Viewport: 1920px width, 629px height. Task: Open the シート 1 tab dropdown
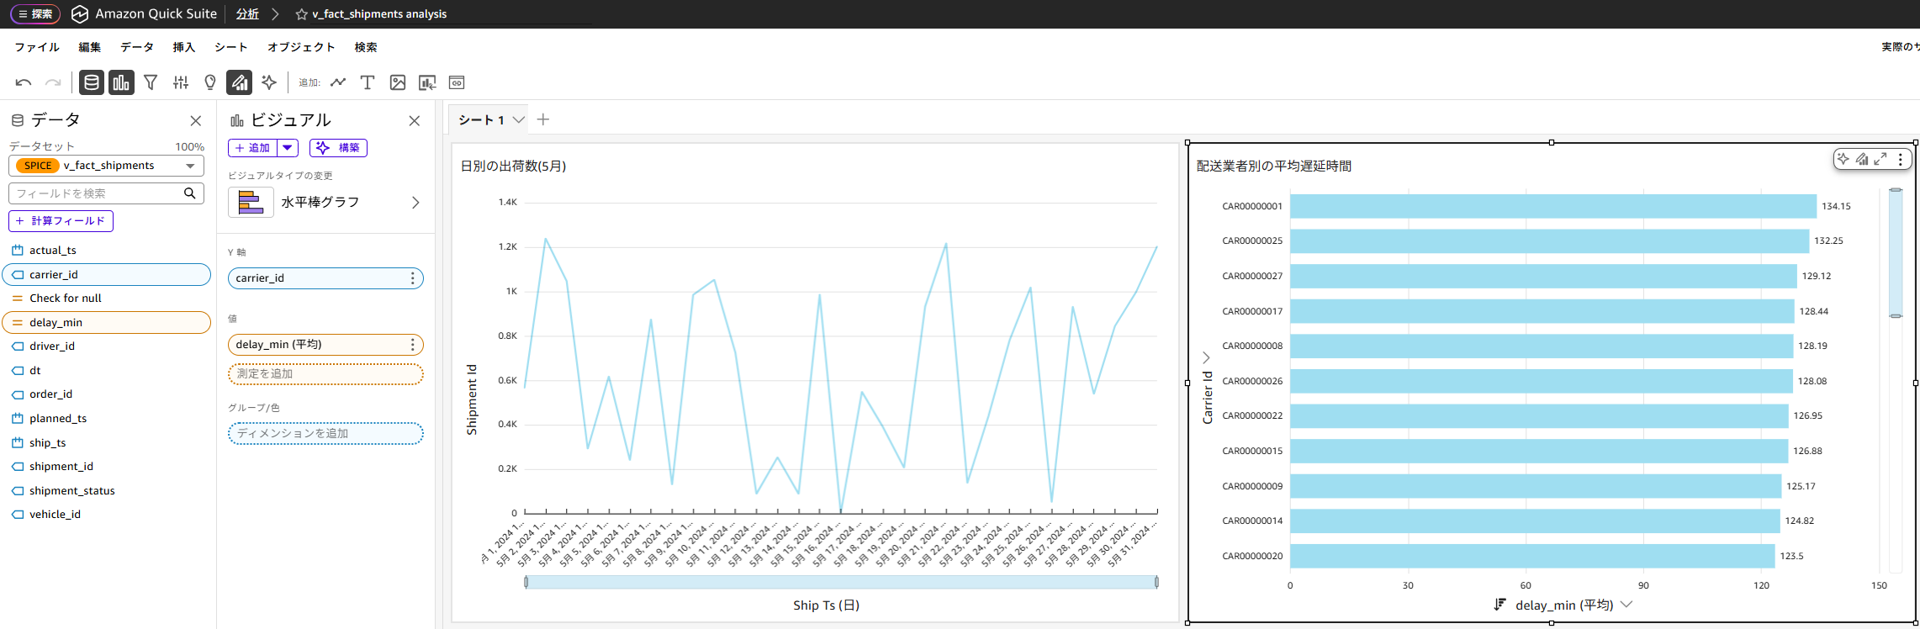click(519, 120)
